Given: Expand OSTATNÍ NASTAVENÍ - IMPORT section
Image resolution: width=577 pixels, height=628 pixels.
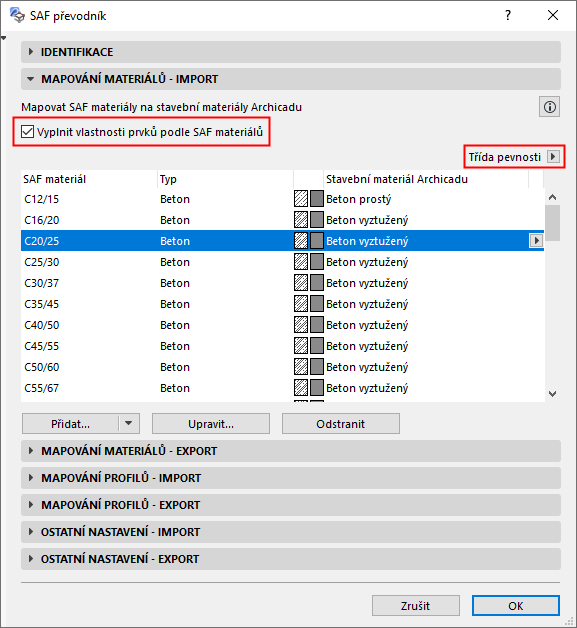Looking at the screenshot, I should pyautogui.click(x=291, y=532).
